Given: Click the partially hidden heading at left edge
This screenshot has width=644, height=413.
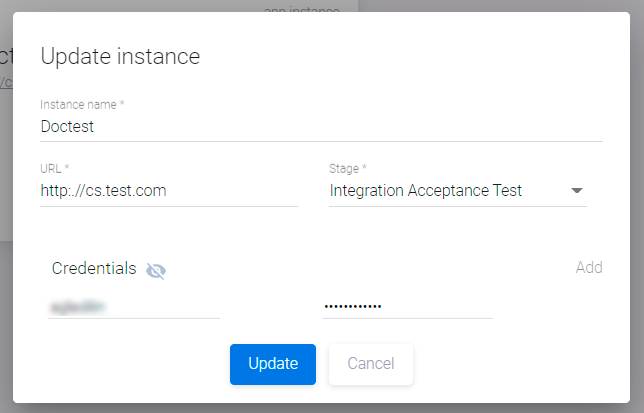Looking at the screenshot, I should [x=5, y=54].
